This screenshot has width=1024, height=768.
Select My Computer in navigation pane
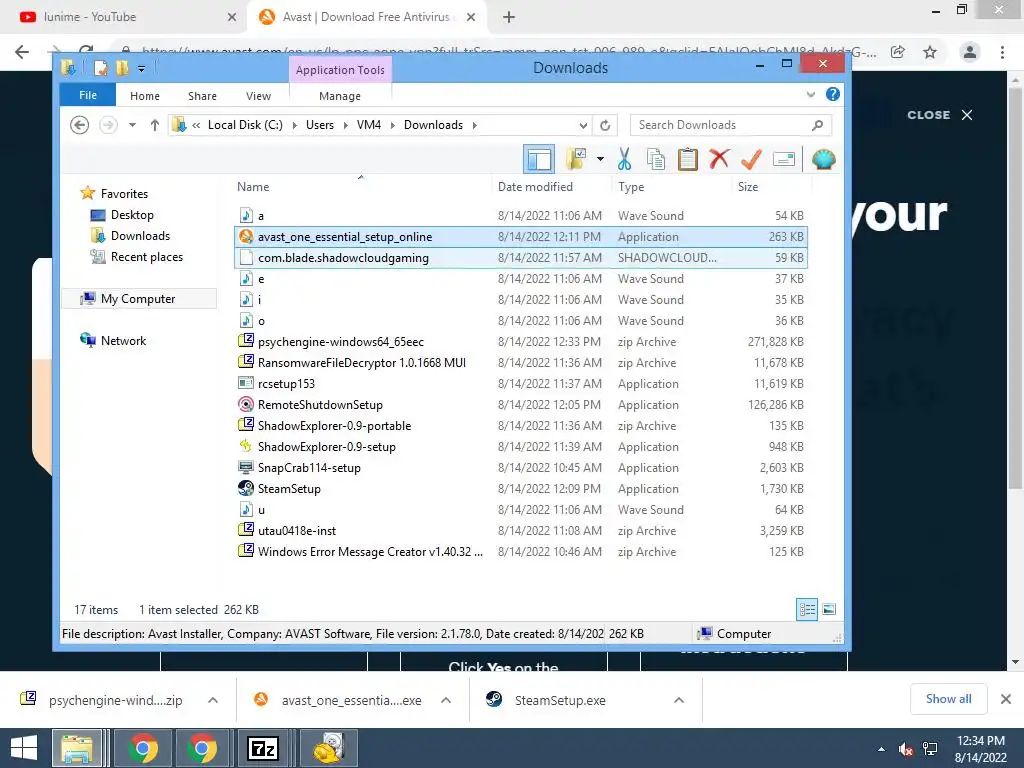tap(138, 298)
